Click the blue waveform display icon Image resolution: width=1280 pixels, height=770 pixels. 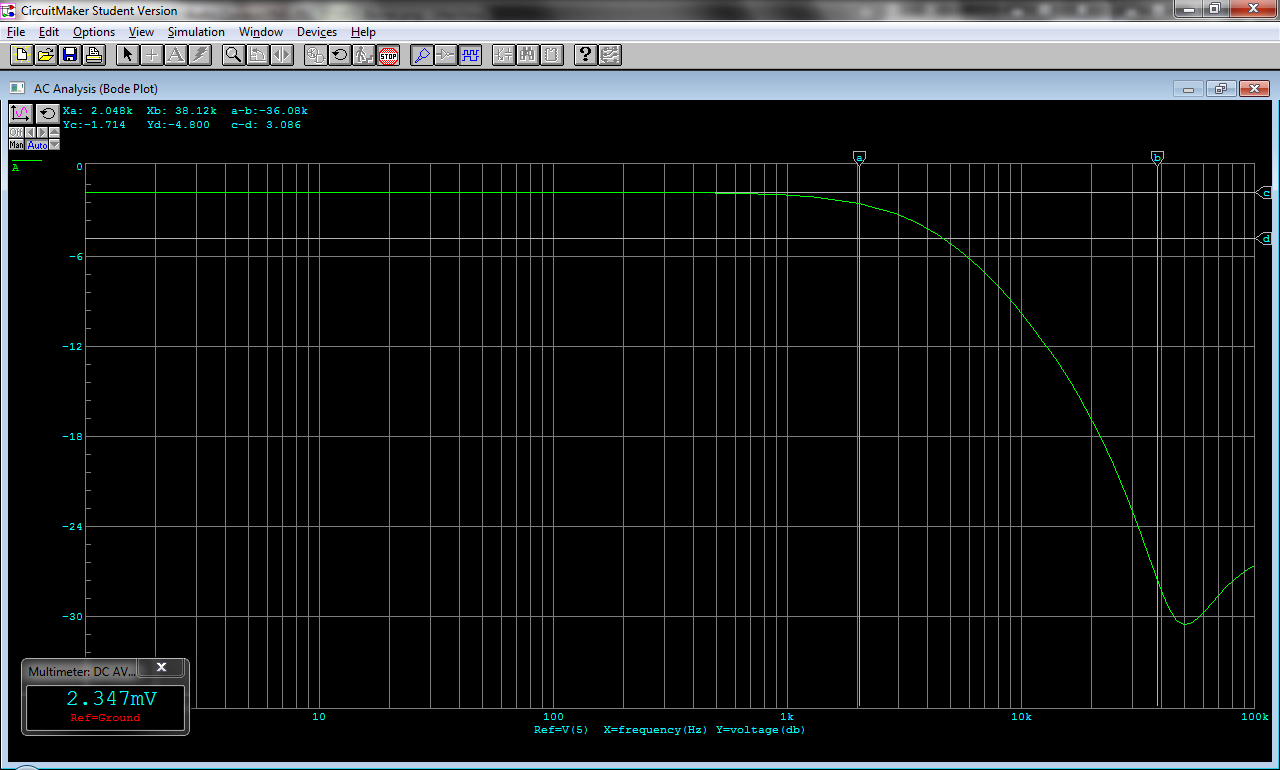470,55
